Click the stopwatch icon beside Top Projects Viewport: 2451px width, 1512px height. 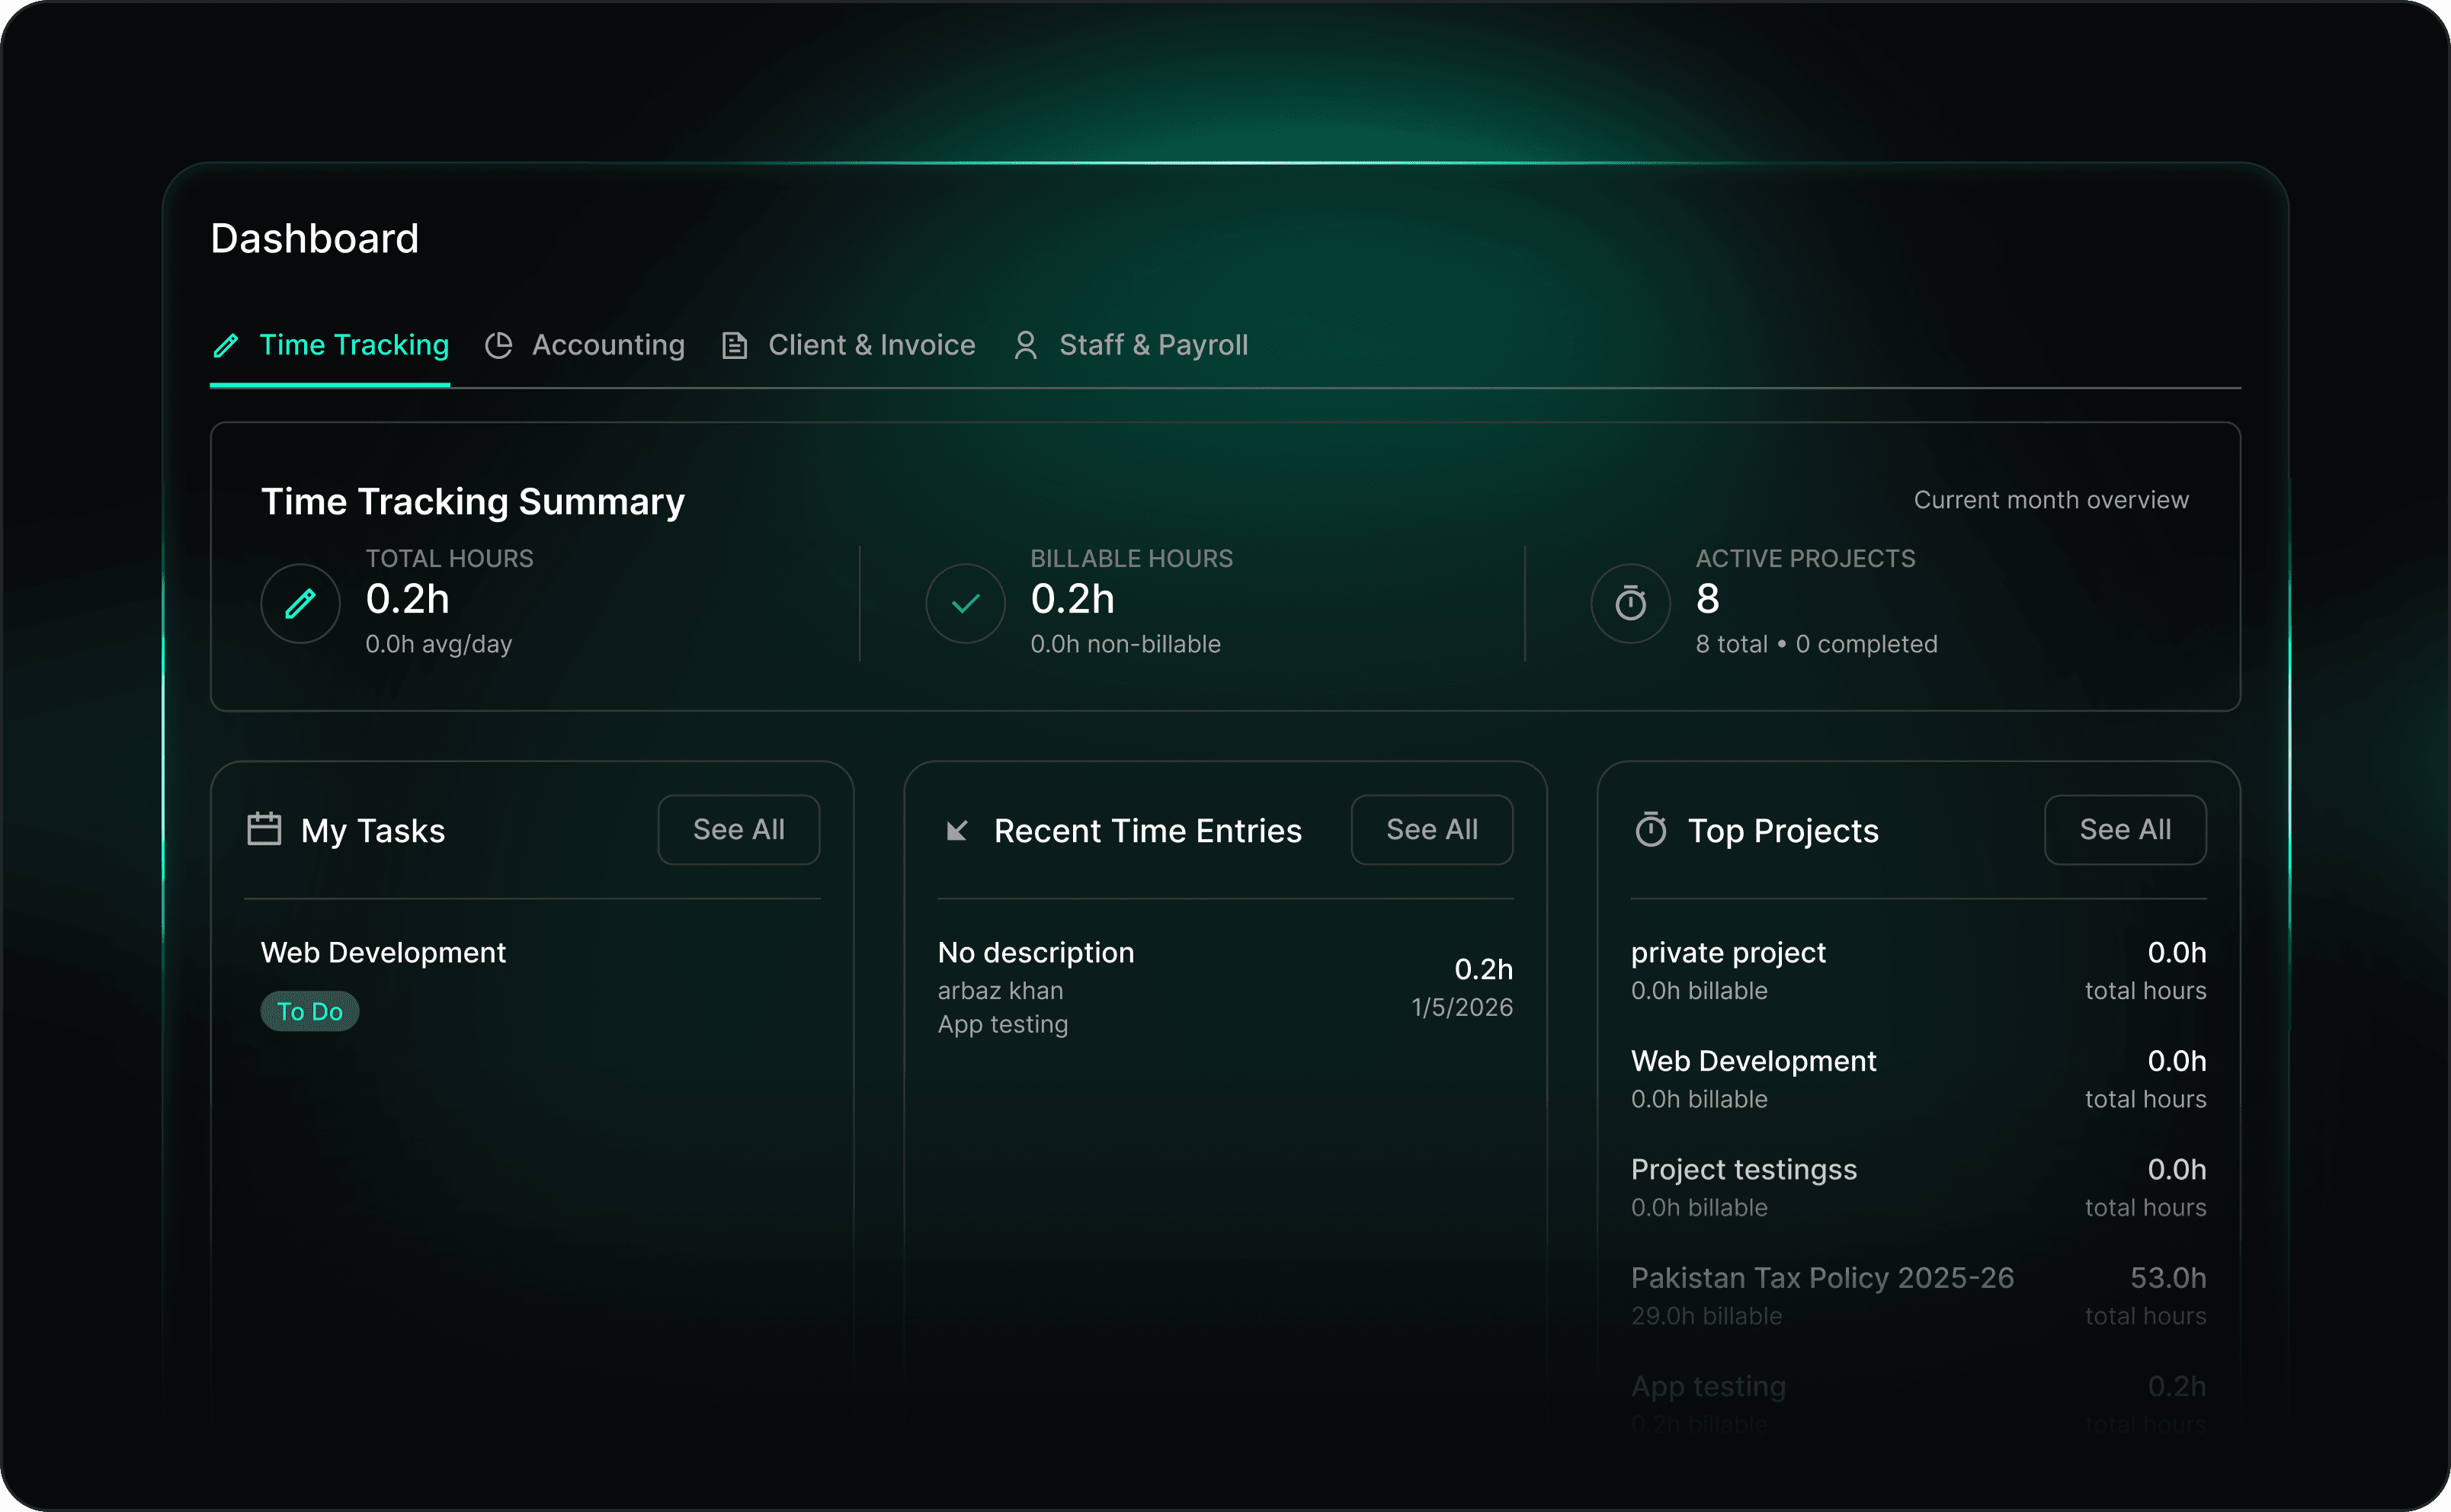pos(1650,829)
